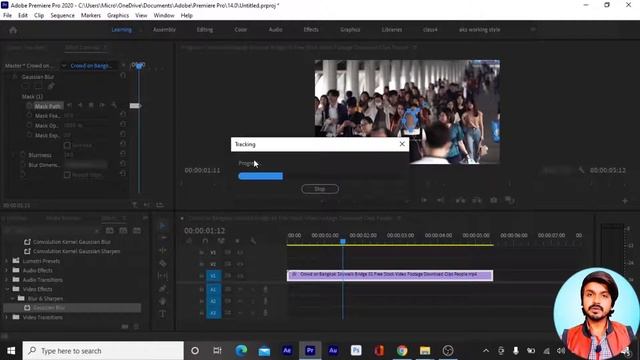Open Program Monitor button editor plus
The image size is (640, 360).
624,201
